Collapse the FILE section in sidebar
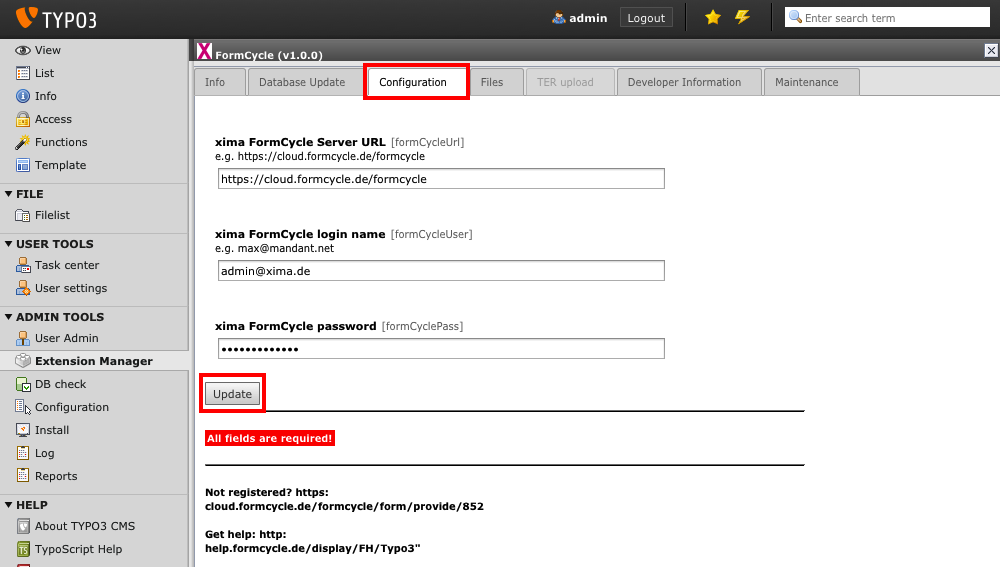Image resolution: width=1000 pixels, height=567 pixels. click(9, 194)
